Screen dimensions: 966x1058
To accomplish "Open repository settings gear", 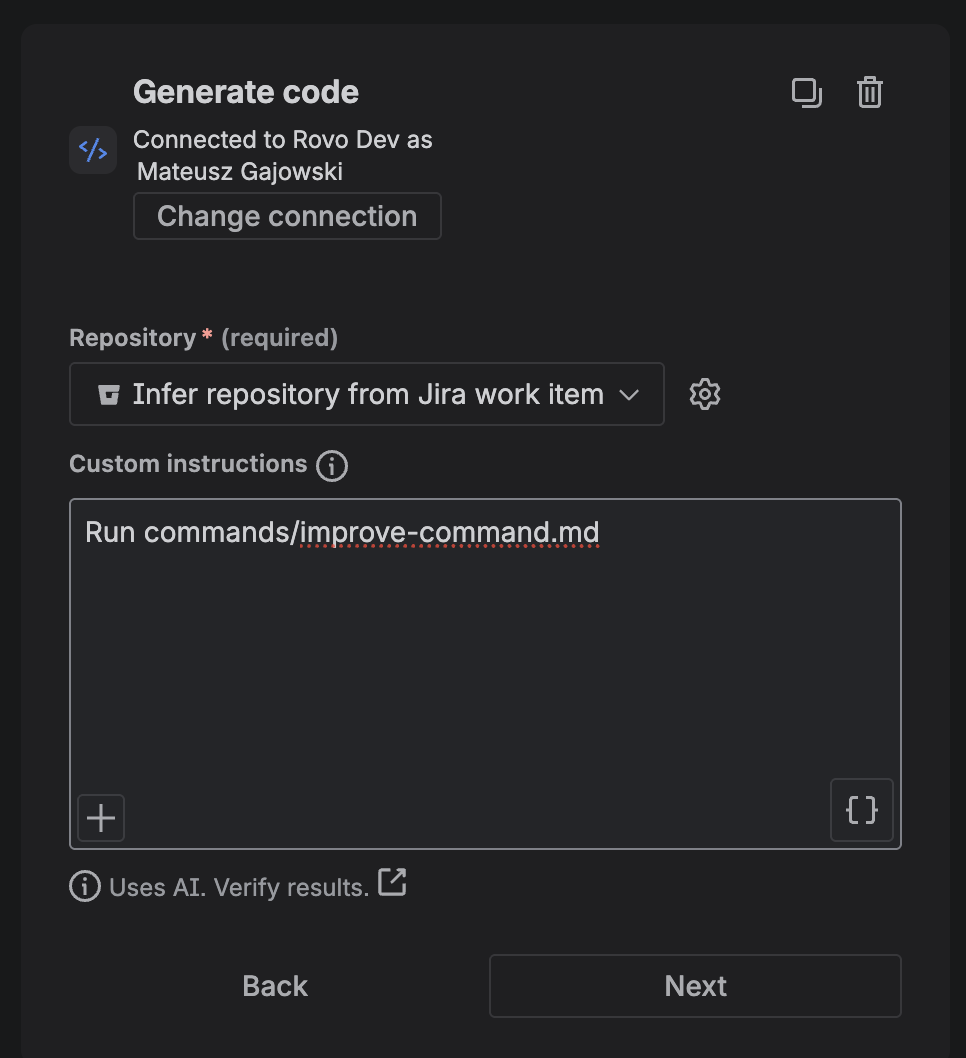I will [x=705, y=394].
